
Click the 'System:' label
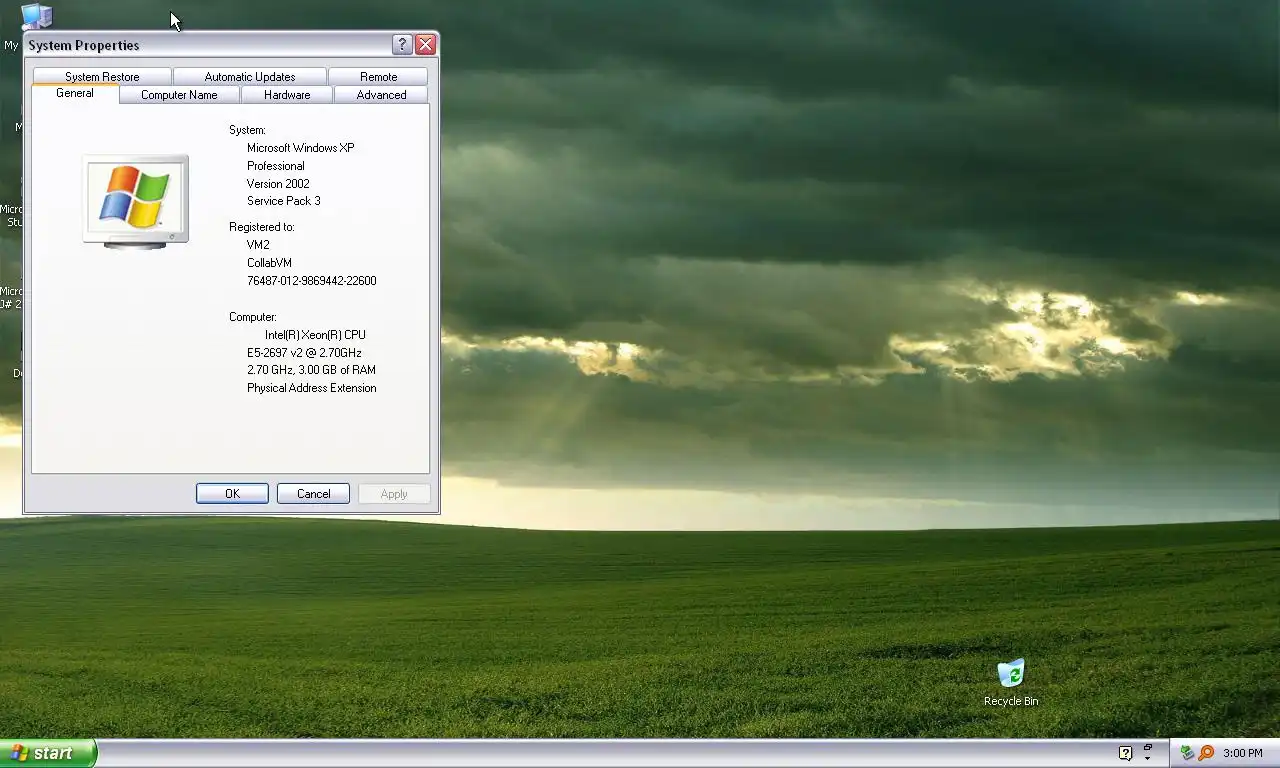click(247, 130)
